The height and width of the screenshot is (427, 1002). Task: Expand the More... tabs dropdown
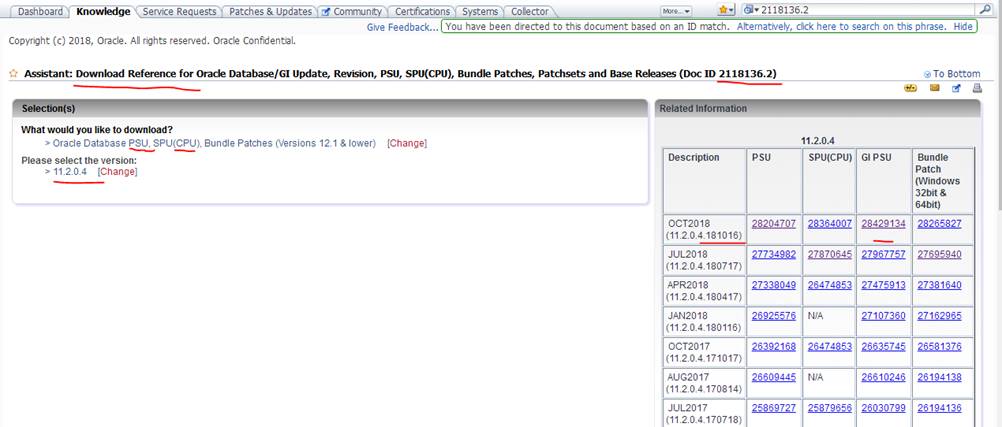(x=676, y=11)
